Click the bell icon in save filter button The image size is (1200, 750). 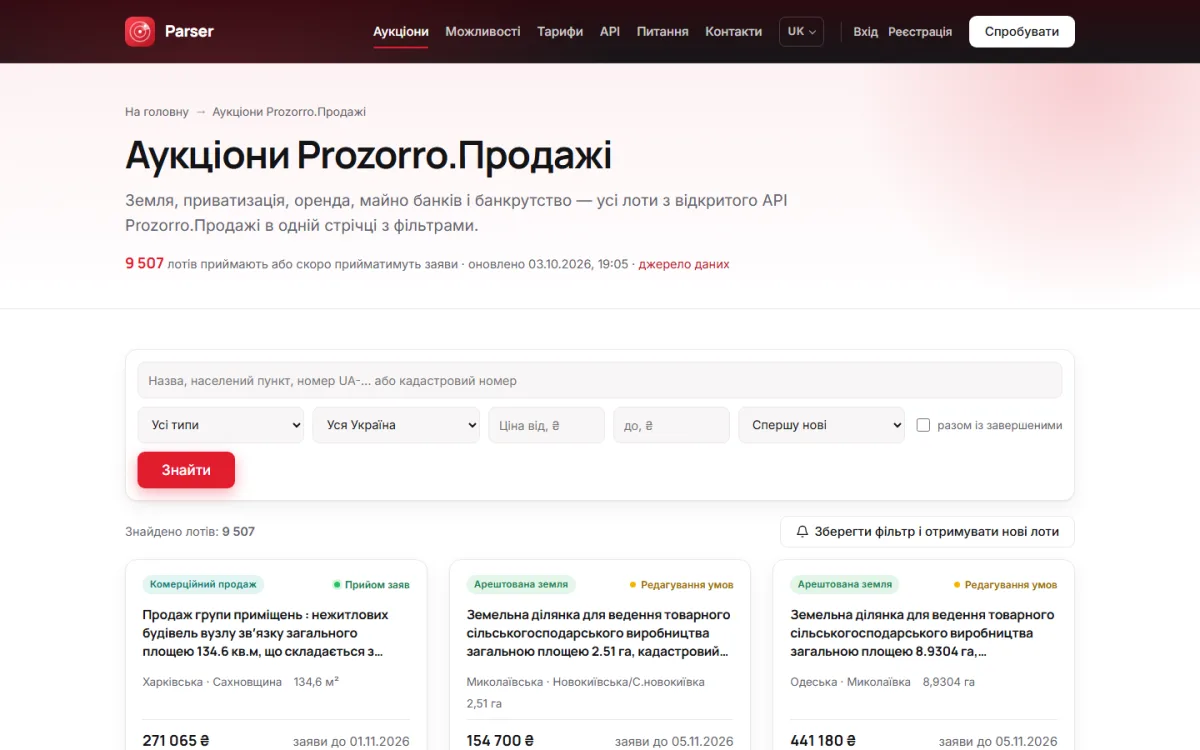click(x=802, y=532)
